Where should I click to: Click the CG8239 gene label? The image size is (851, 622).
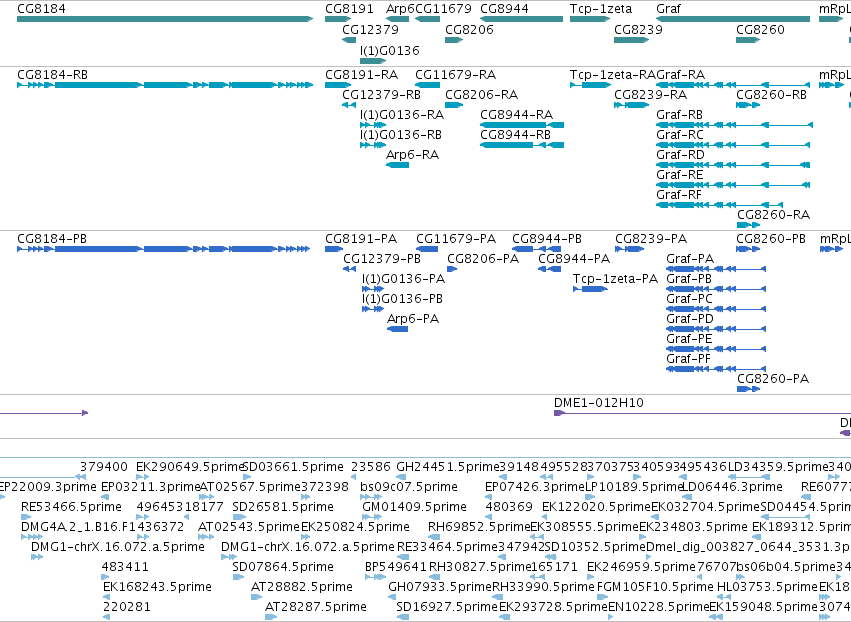tap(638, 29)
